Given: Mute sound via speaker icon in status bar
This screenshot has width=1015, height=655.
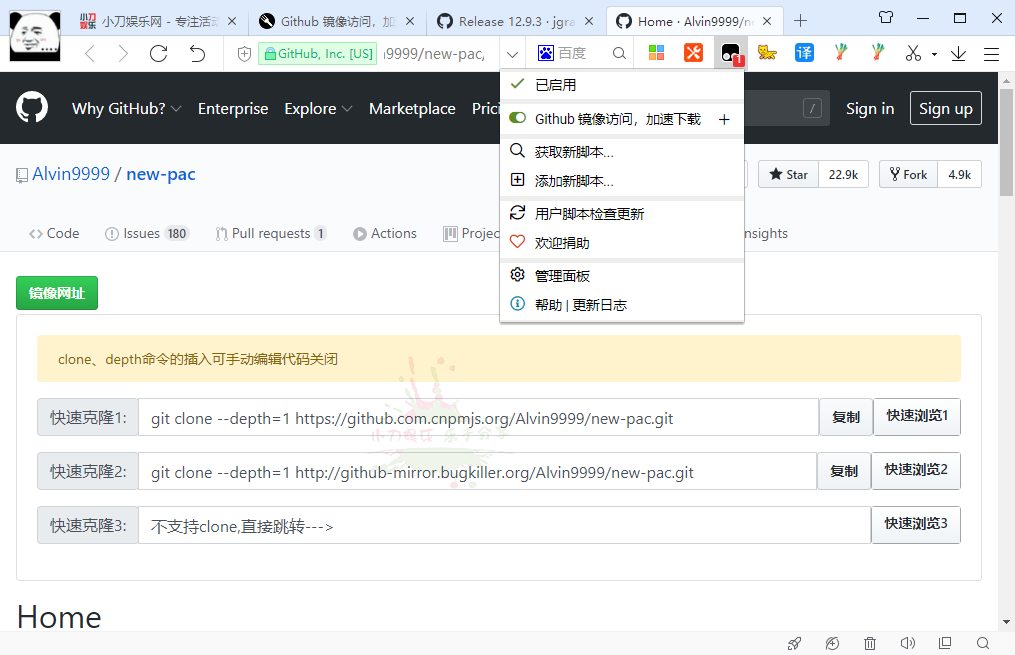Looking at the screenshot, I should 907,643.
